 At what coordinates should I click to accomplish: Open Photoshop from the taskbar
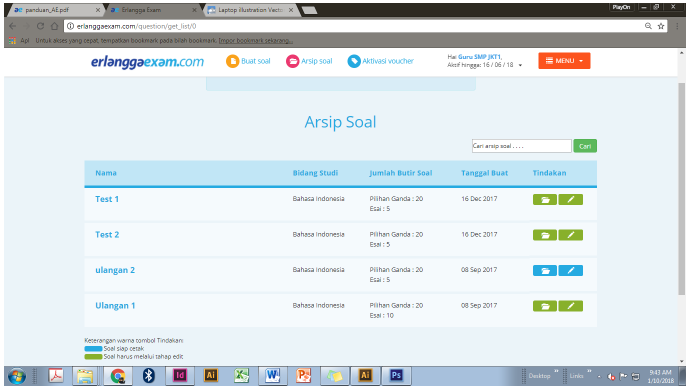click(x=396, y=375)
